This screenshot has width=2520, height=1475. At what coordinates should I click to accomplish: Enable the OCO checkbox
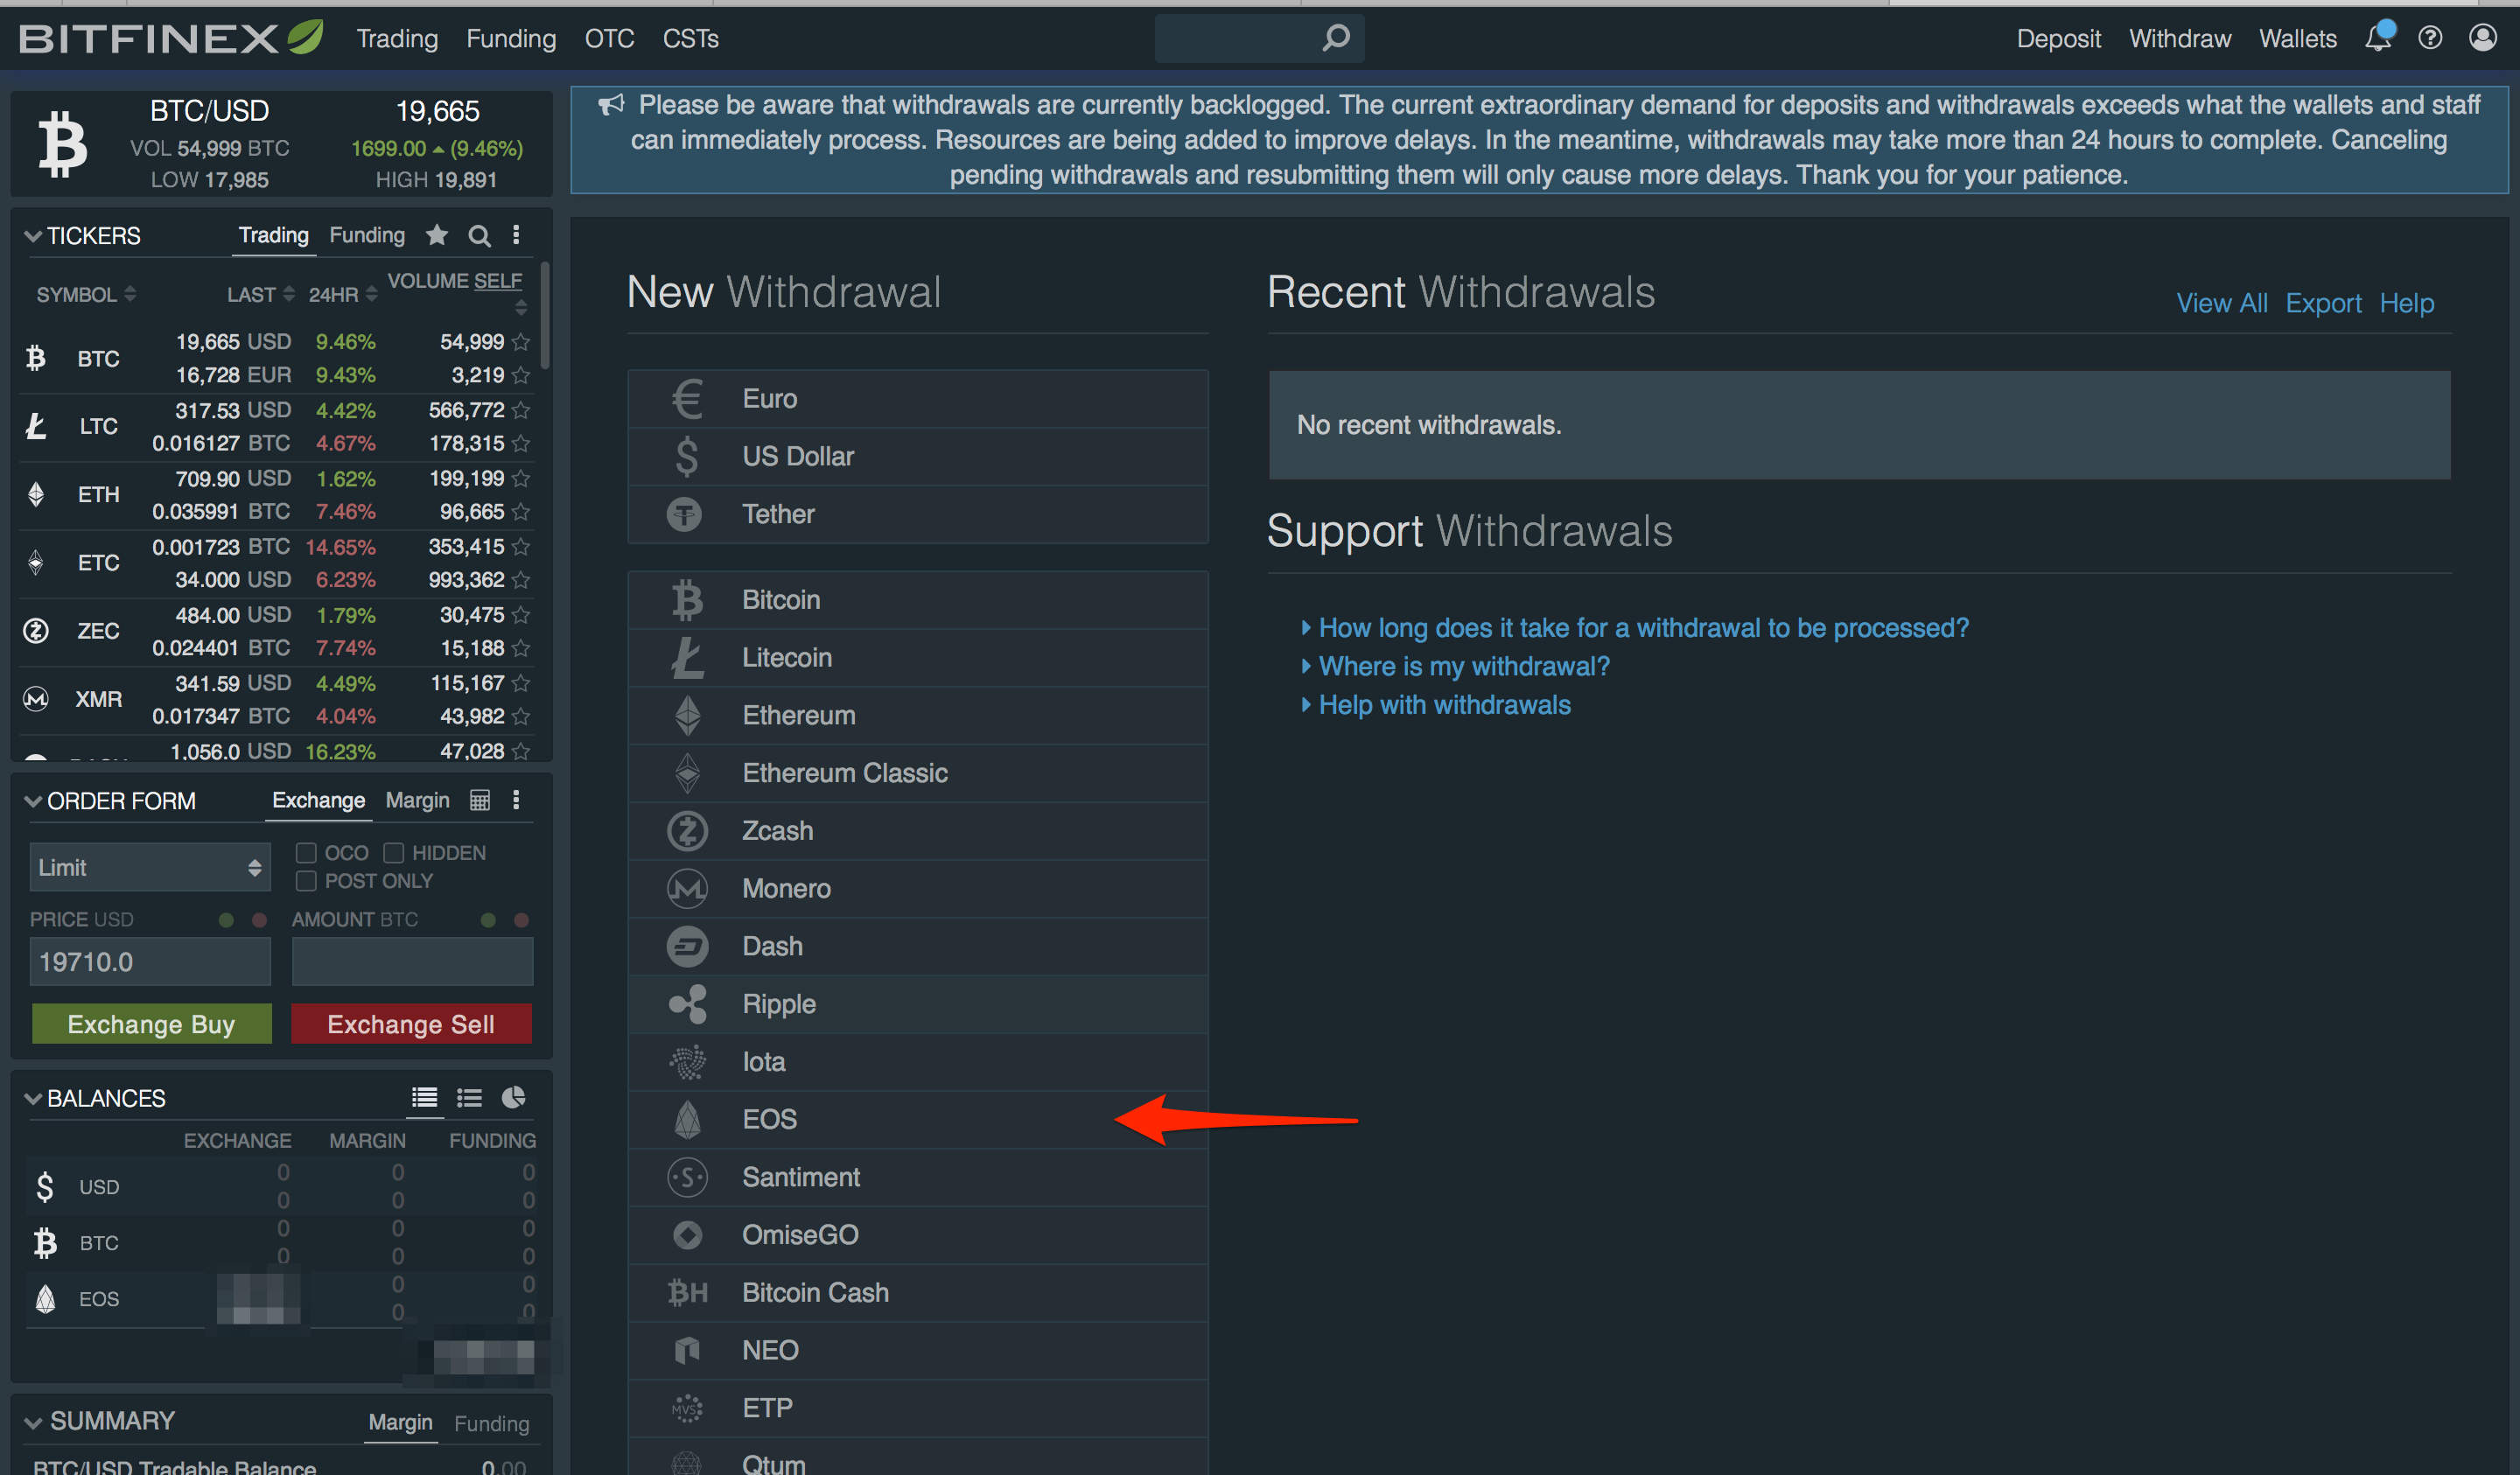point(306,853)
